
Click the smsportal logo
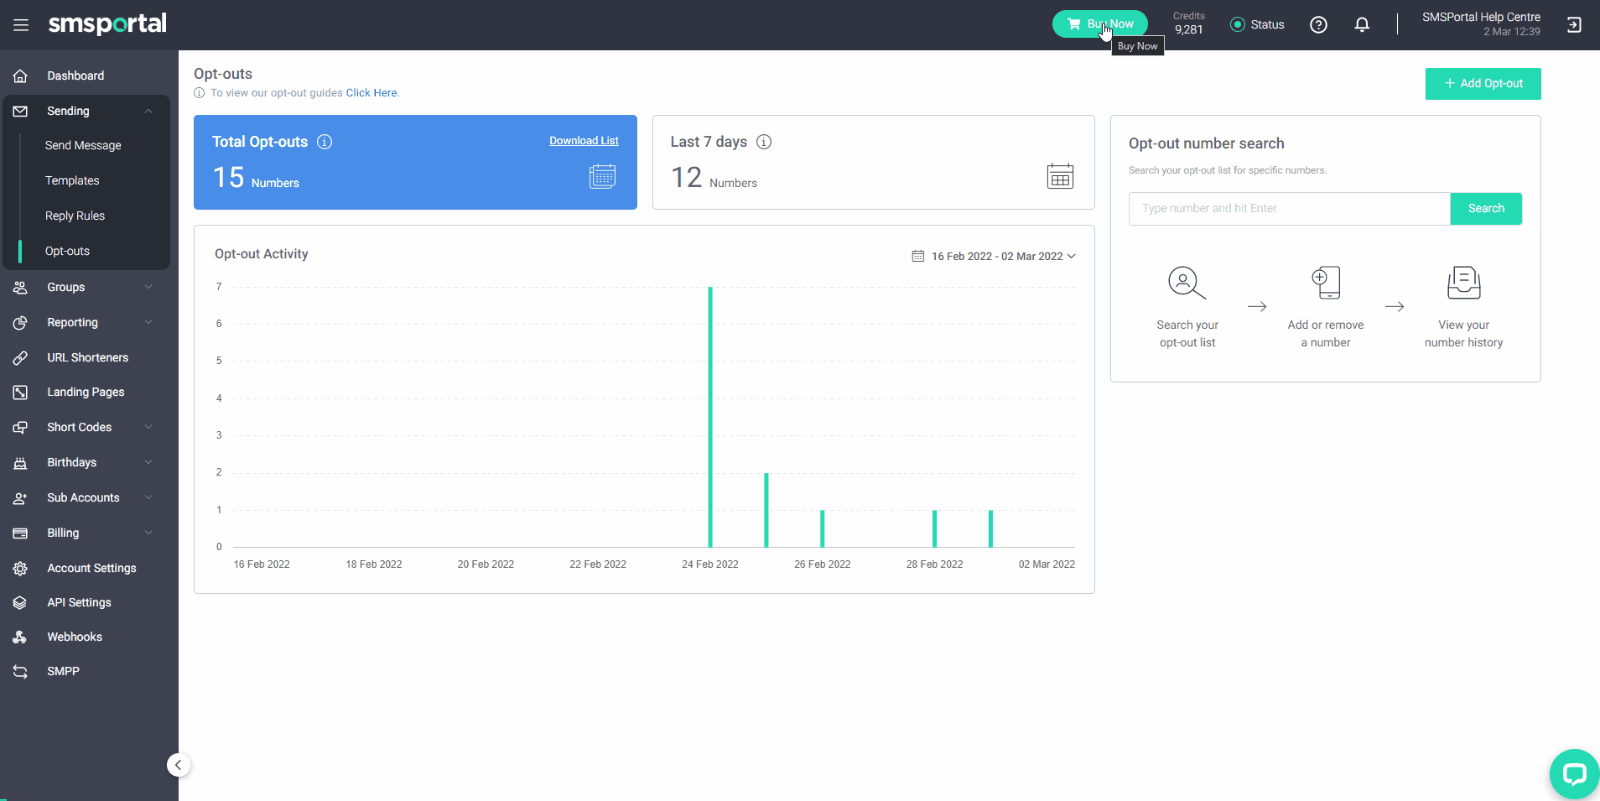coord(107,24)
